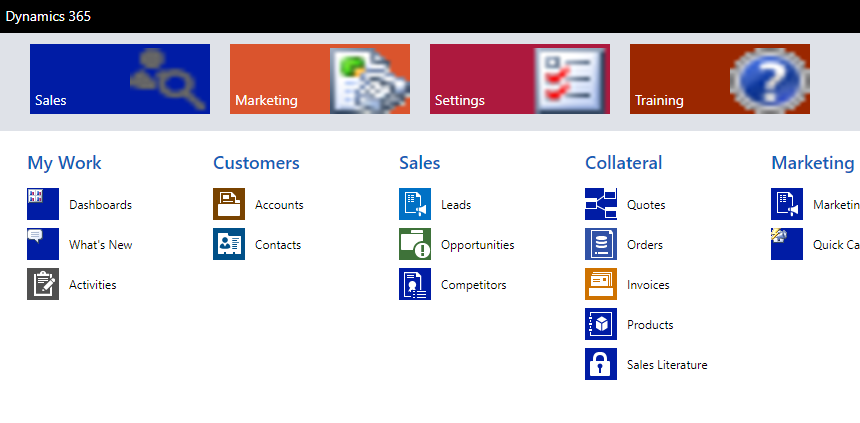The height and width of the screenshot is (423, 860).
Task: Click the My Work group heading
Action: (64, 163)
